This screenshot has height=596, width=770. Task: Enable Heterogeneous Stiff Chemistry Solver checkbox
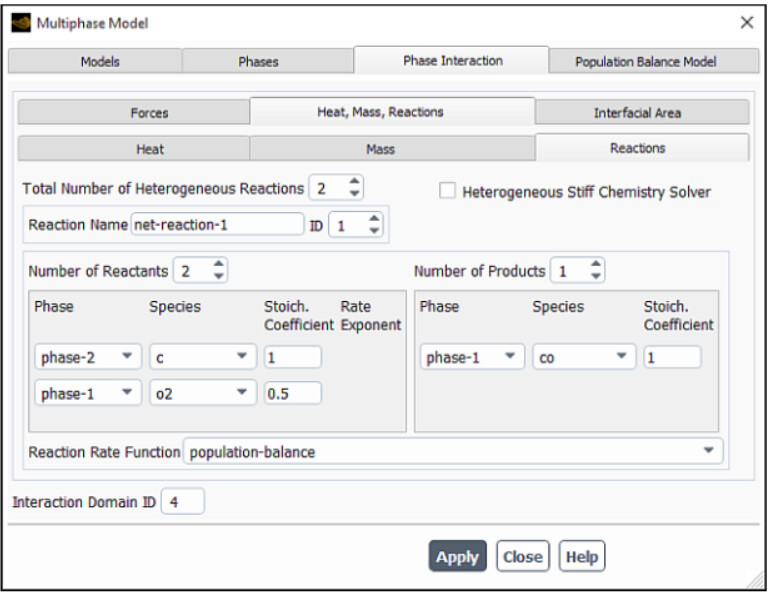tap(447, 192)
